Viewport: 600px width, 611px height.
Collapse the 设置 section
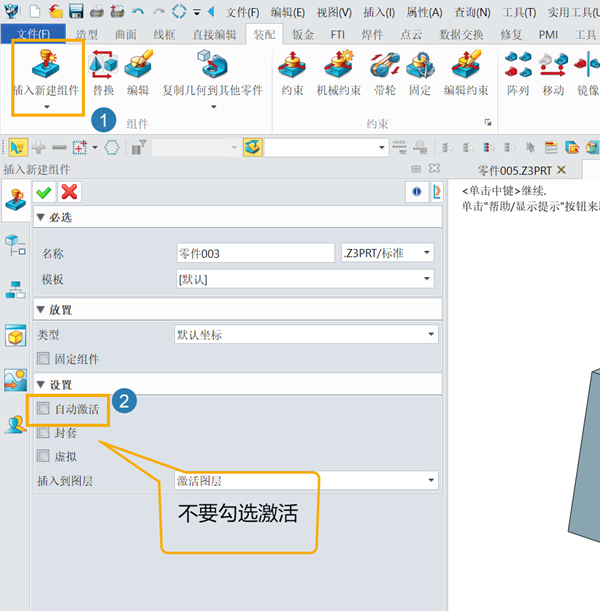click(x=41, y=385)
